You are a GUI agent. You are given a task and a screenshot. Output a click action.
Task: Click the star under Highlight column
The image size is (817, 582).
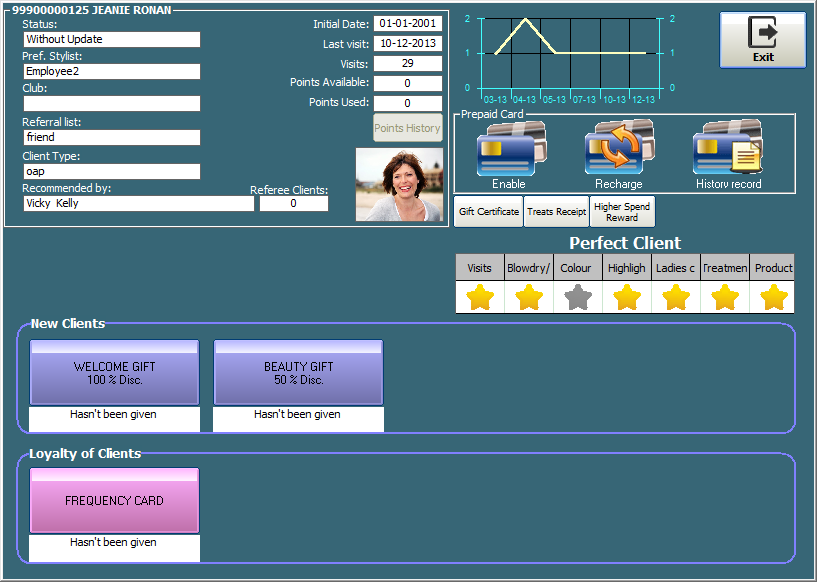[626, 297]
